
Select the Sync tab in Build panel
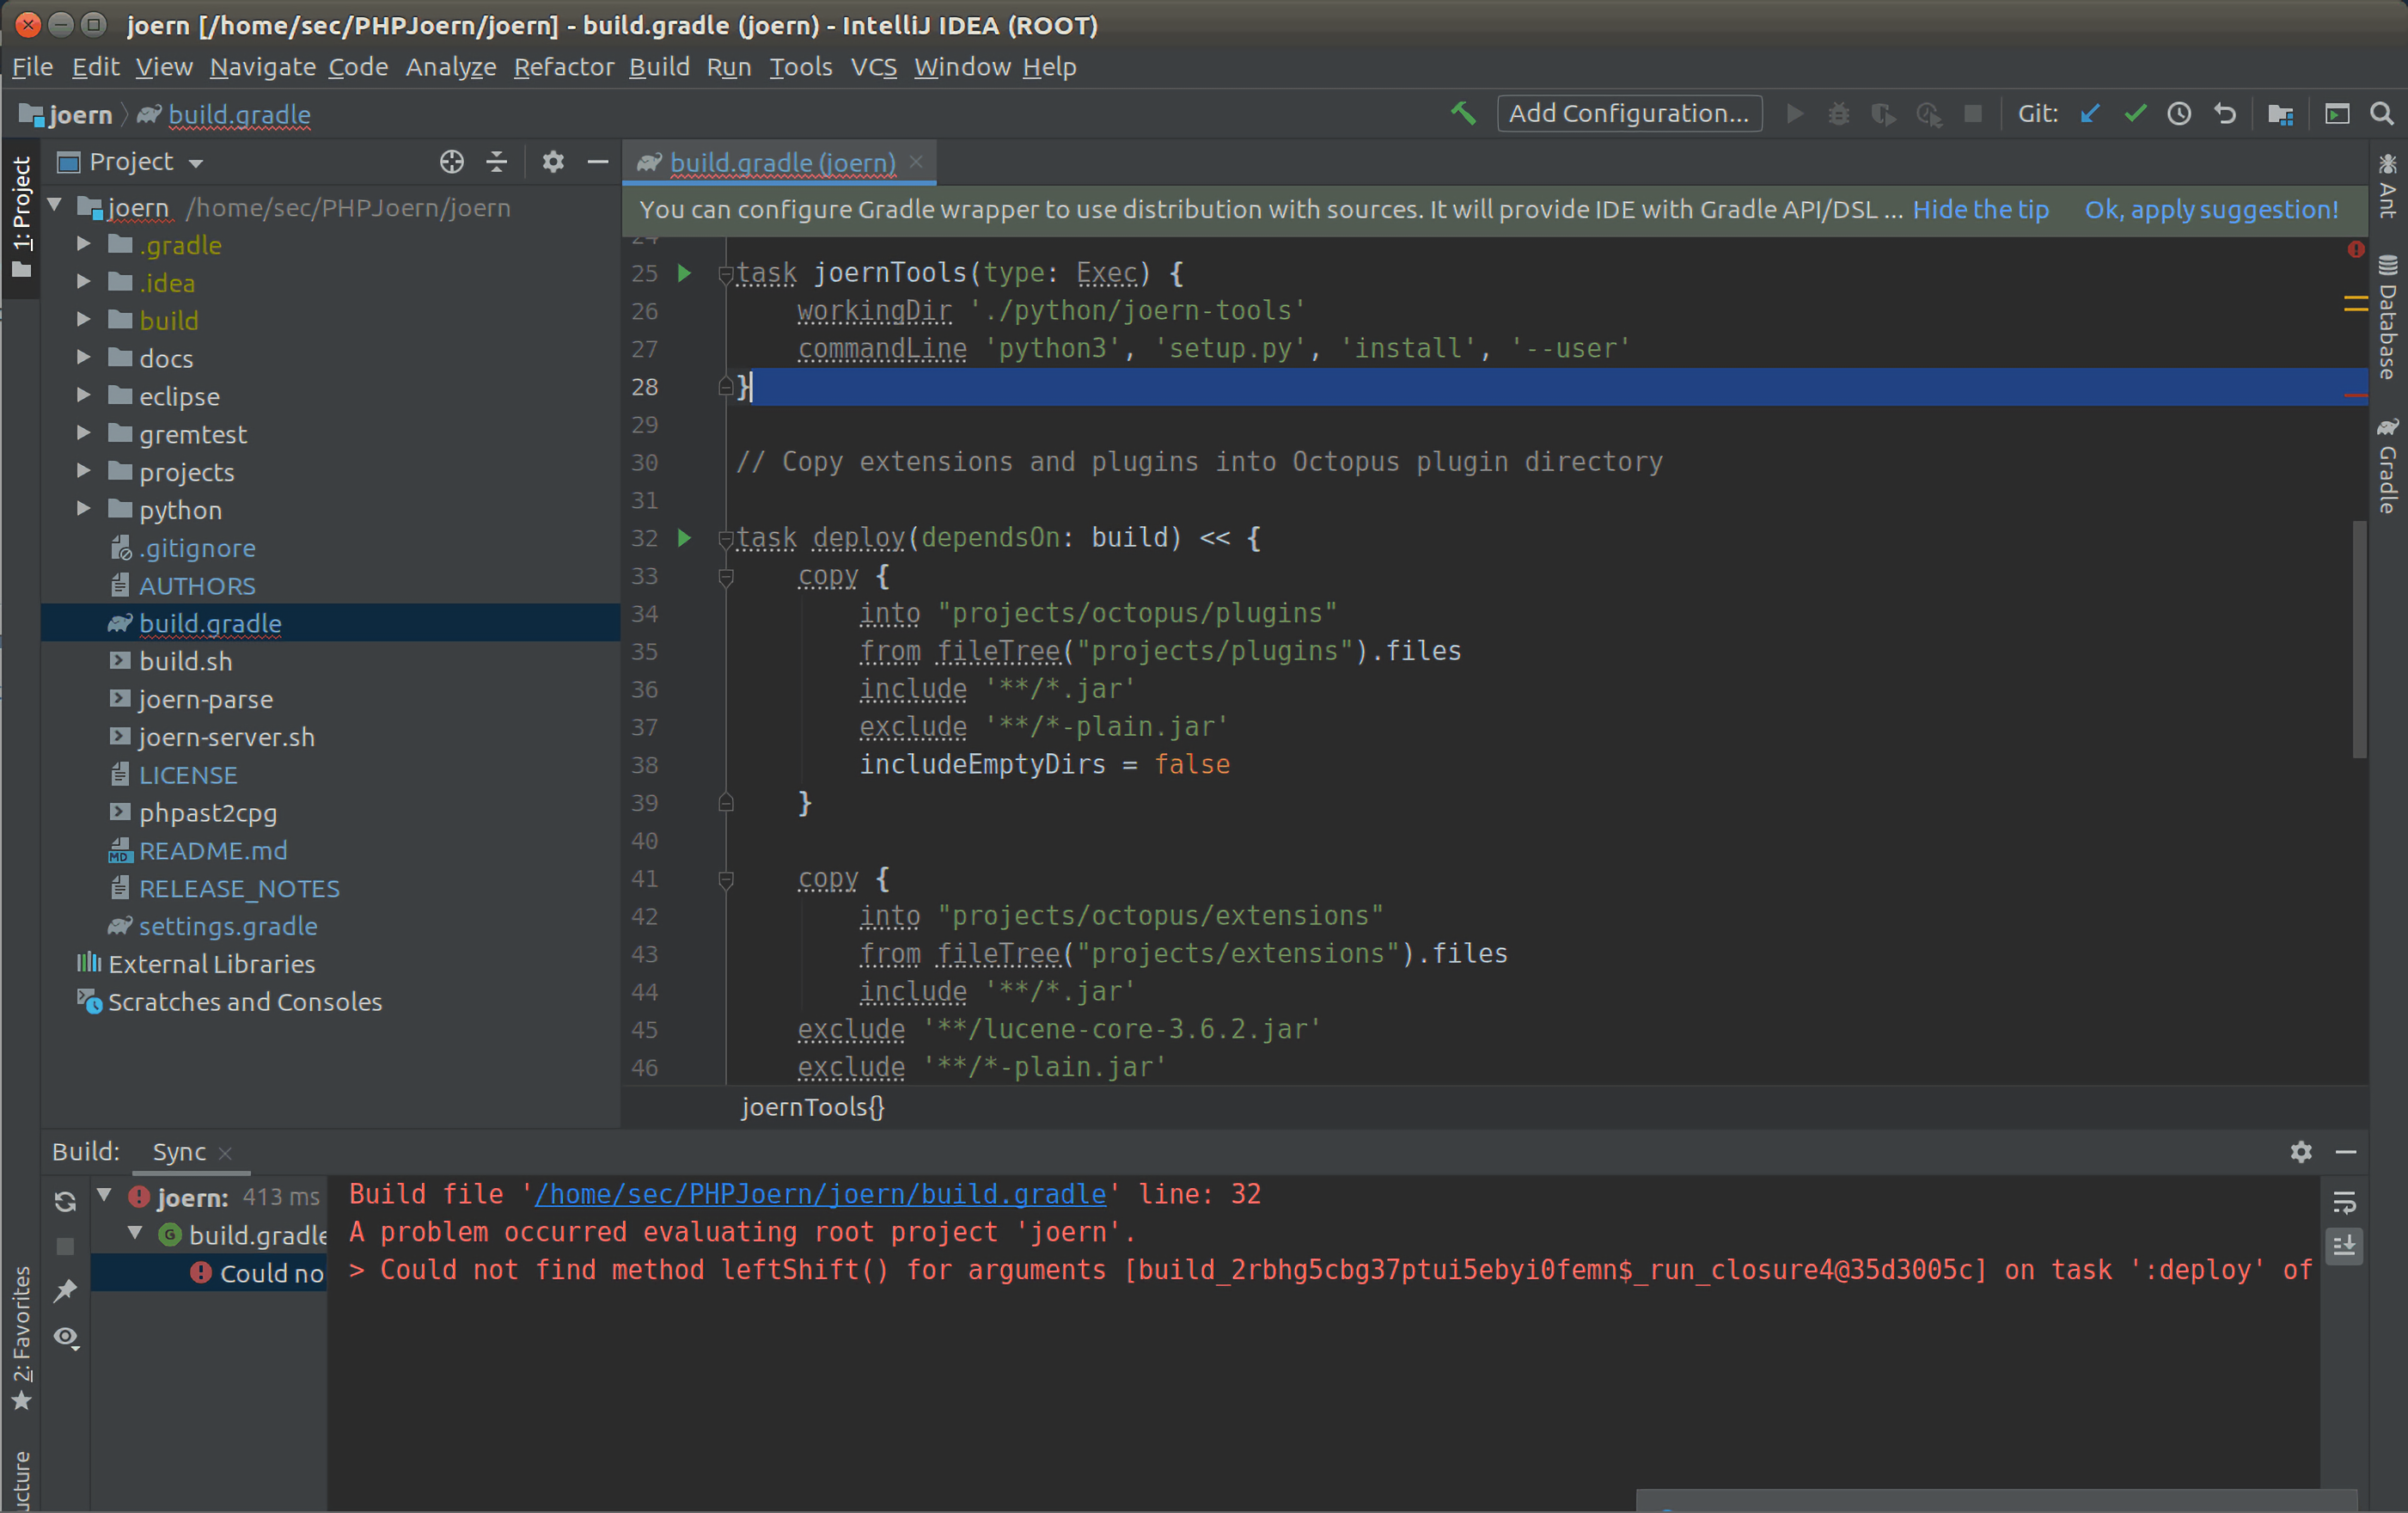[180, 1152]
